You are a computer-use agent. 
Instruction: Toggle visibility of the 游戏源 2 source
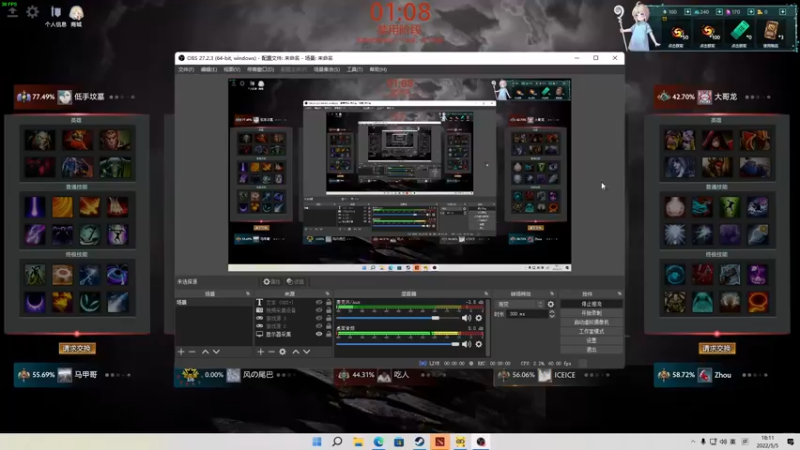(x=319, y=326)
